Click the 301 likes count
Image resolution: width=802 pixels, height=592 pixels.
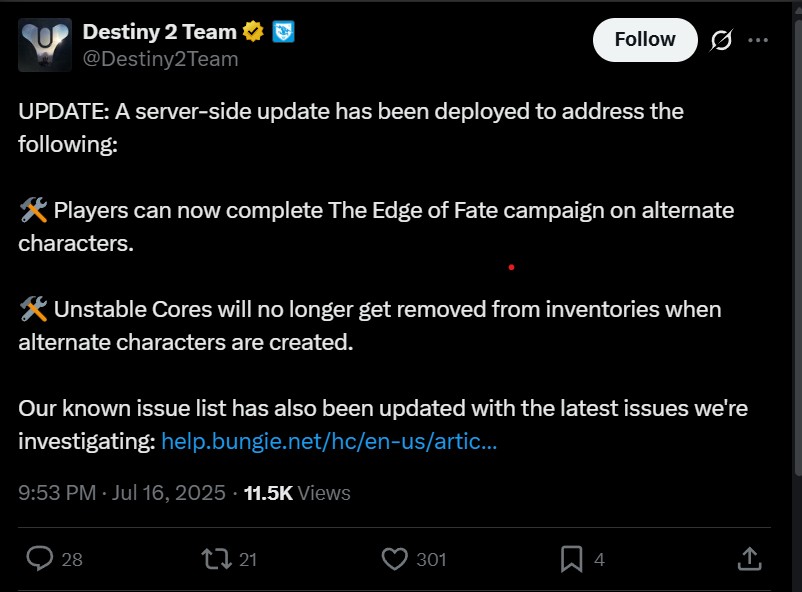431,560
